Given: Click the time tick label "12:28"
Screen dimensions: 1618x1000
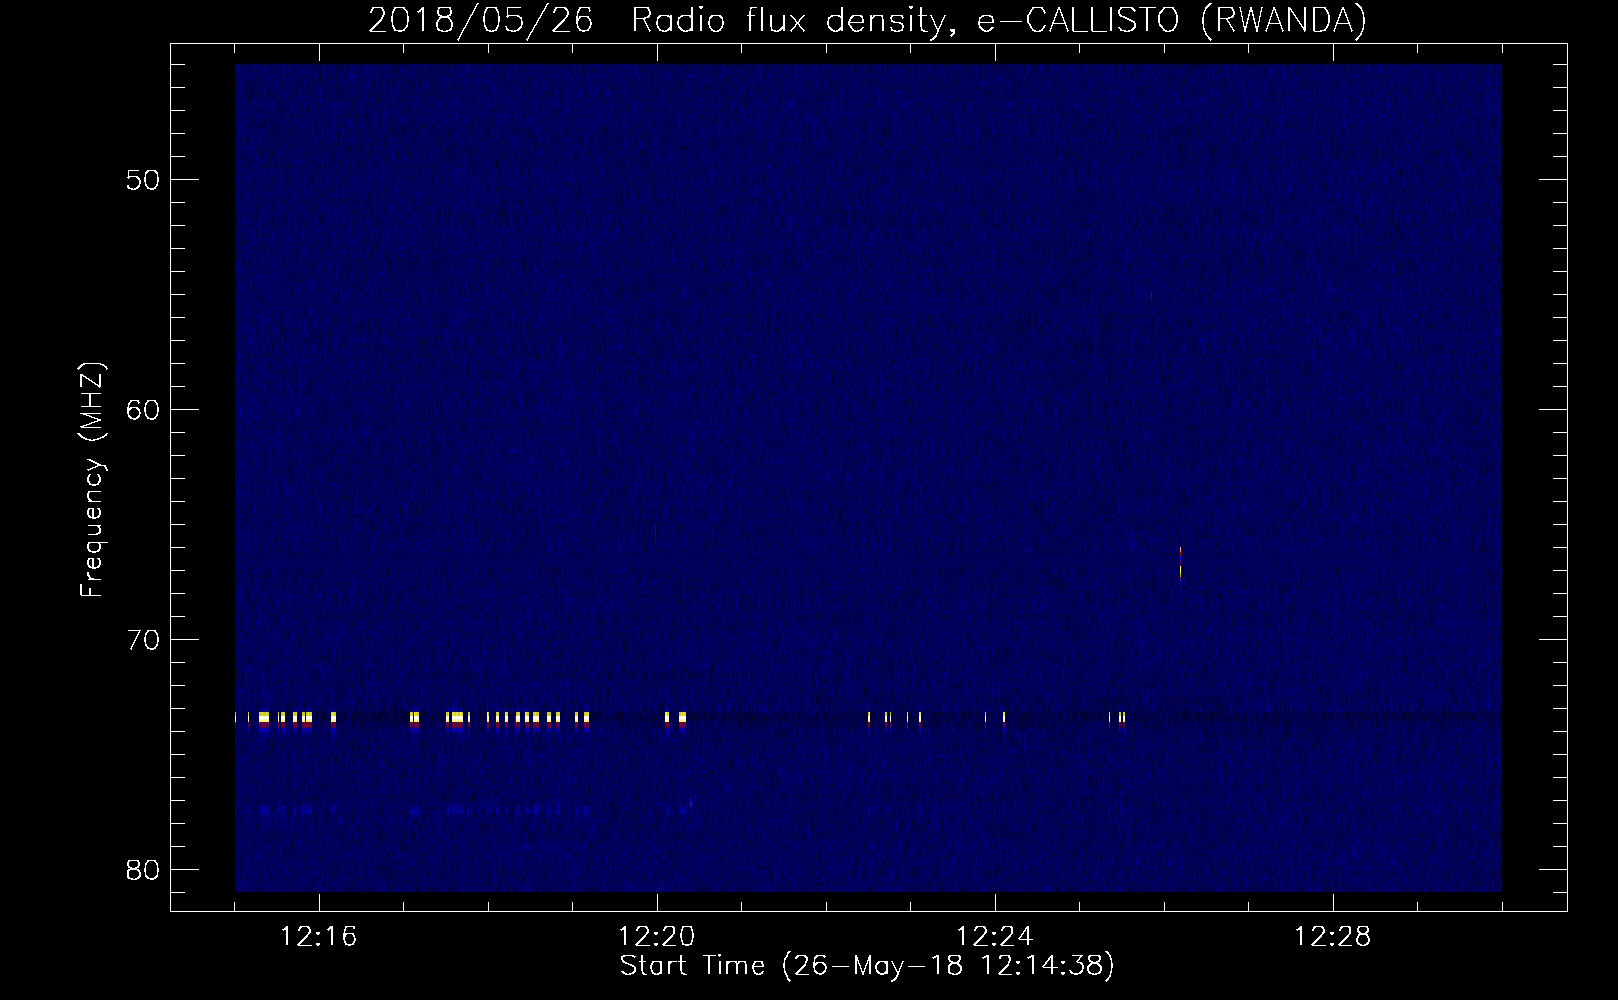Looking at the screenshot, I should click(x=1333, y=937).
